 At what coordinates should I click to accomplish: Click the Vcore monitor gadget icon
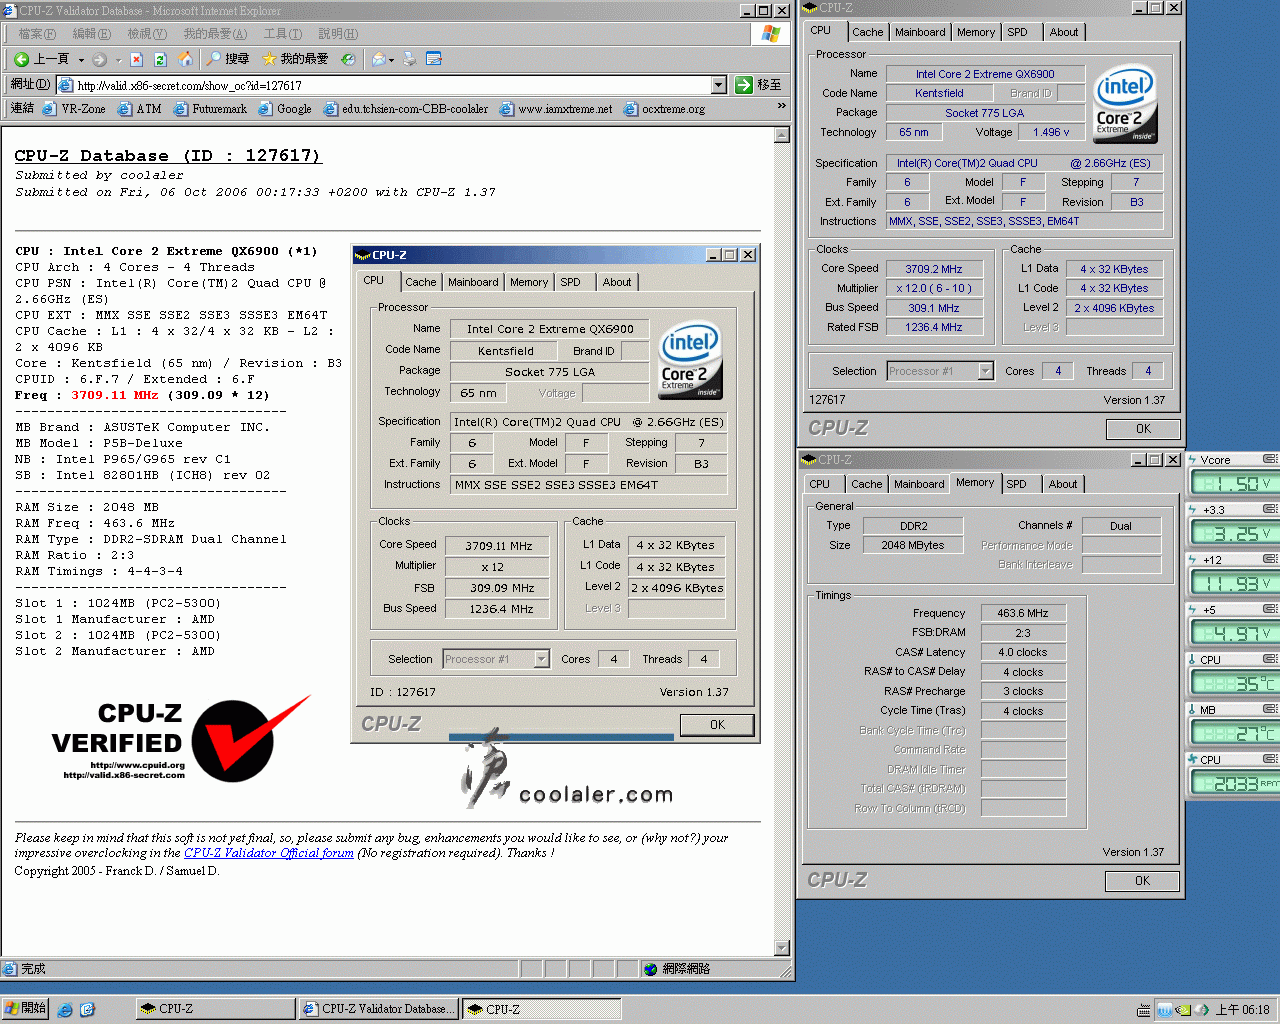point(1193,460)
